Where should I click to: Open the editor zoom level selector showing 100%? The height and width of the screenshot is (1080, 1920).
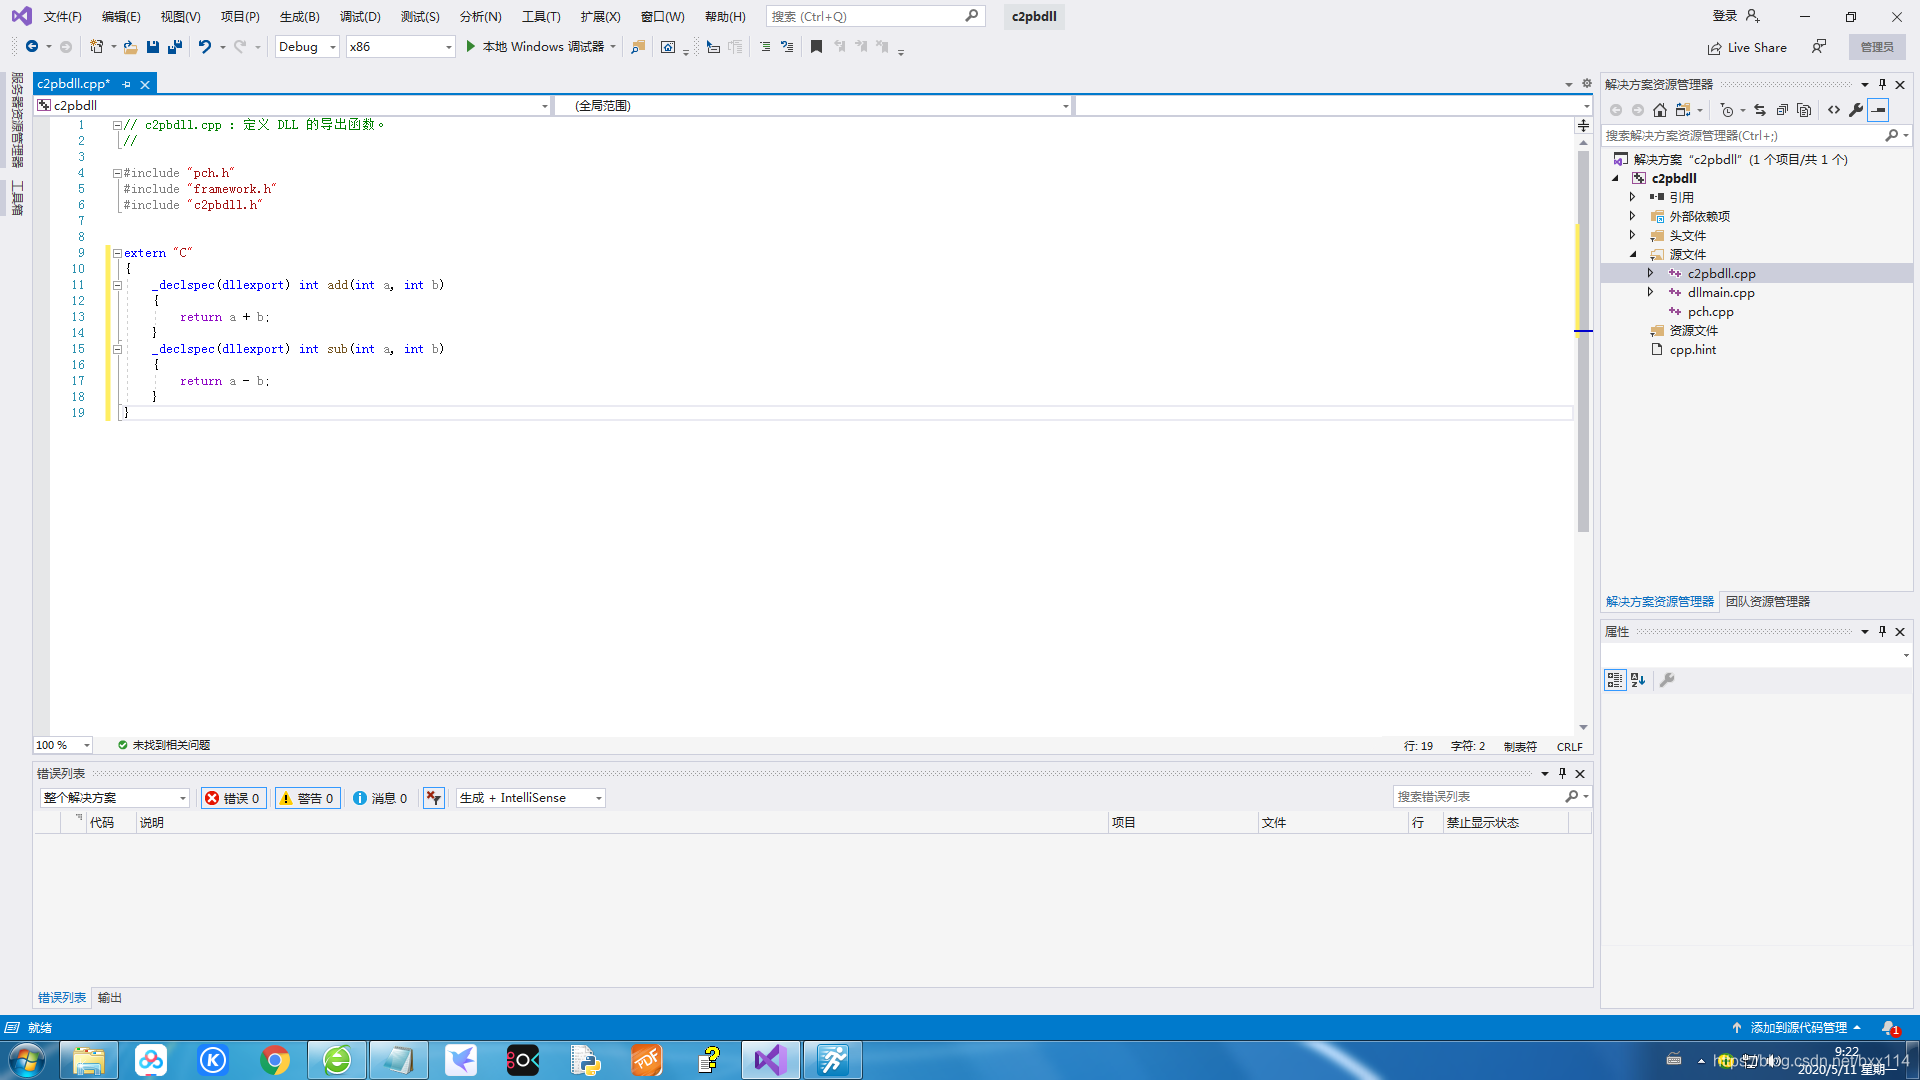click(x=62, y=745)
